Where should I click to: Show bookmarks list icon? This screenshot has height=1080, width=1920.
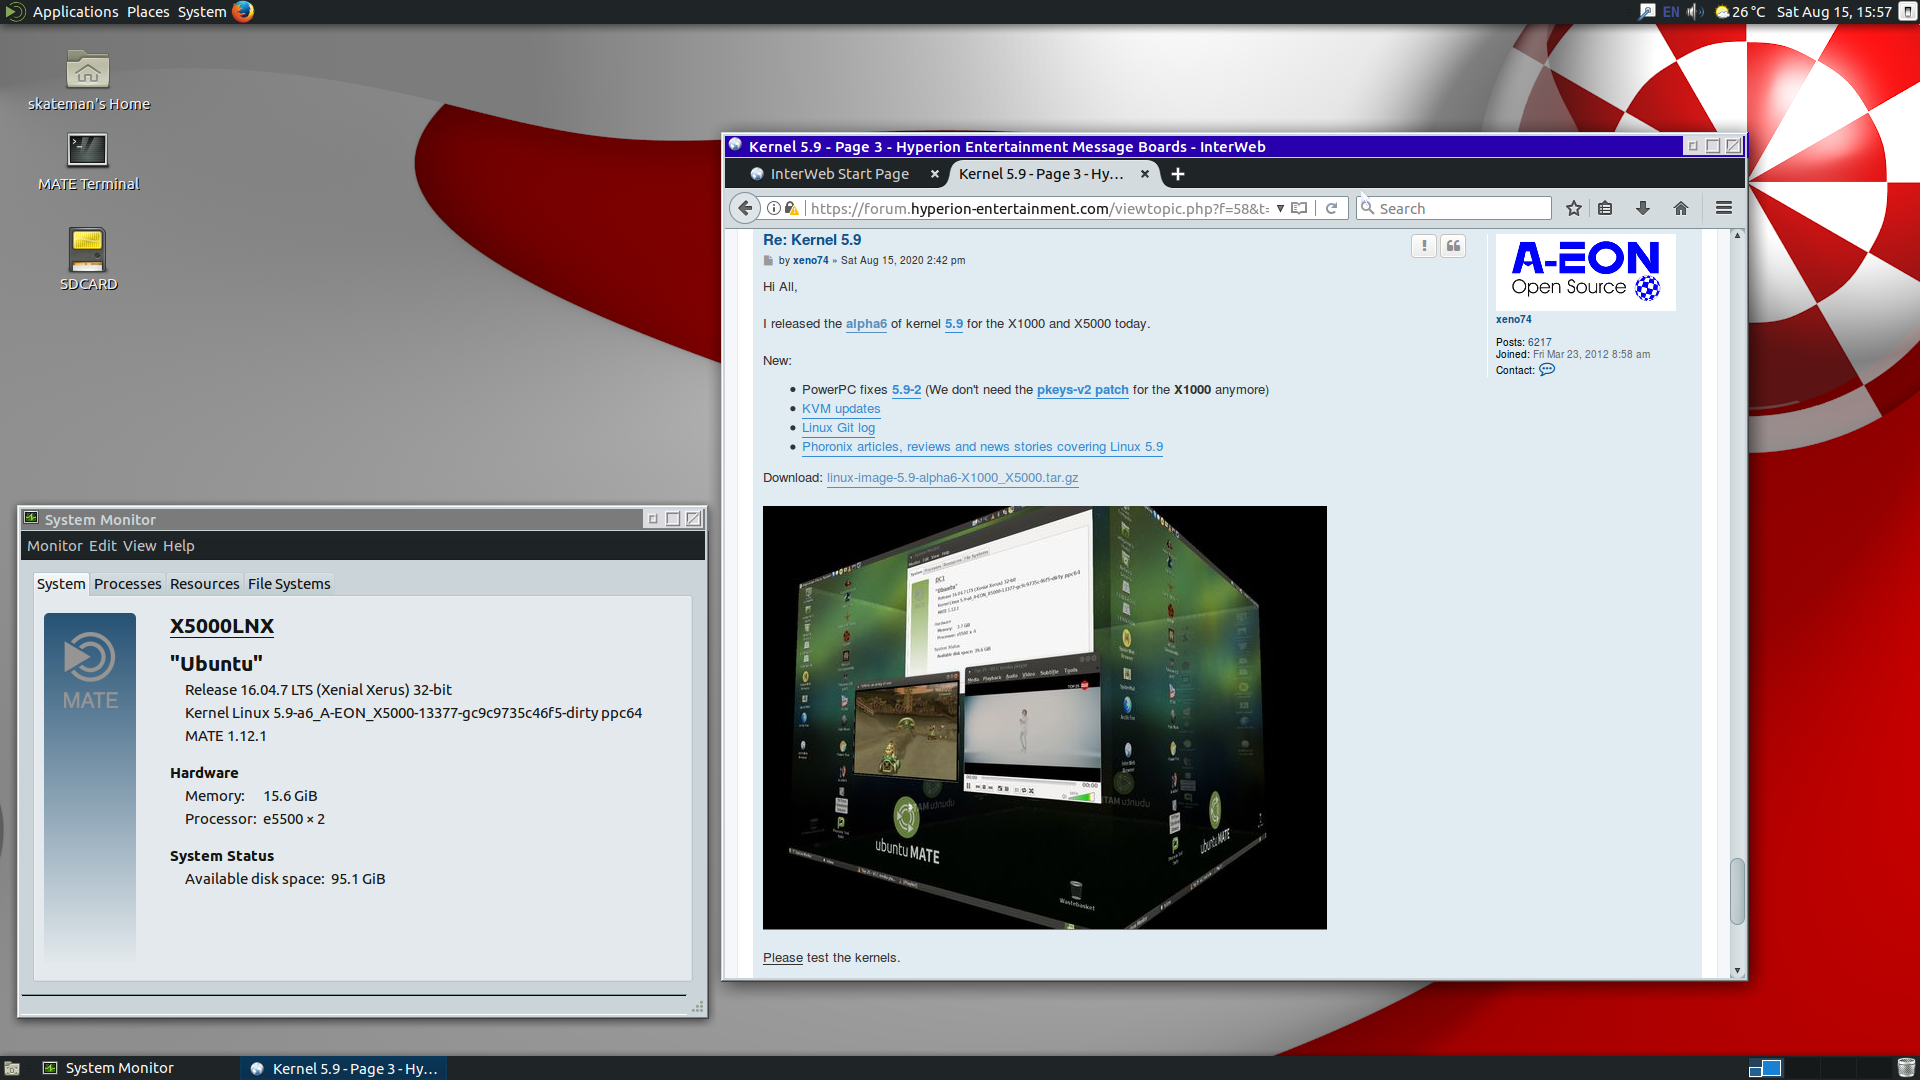tap(1605, 208)
